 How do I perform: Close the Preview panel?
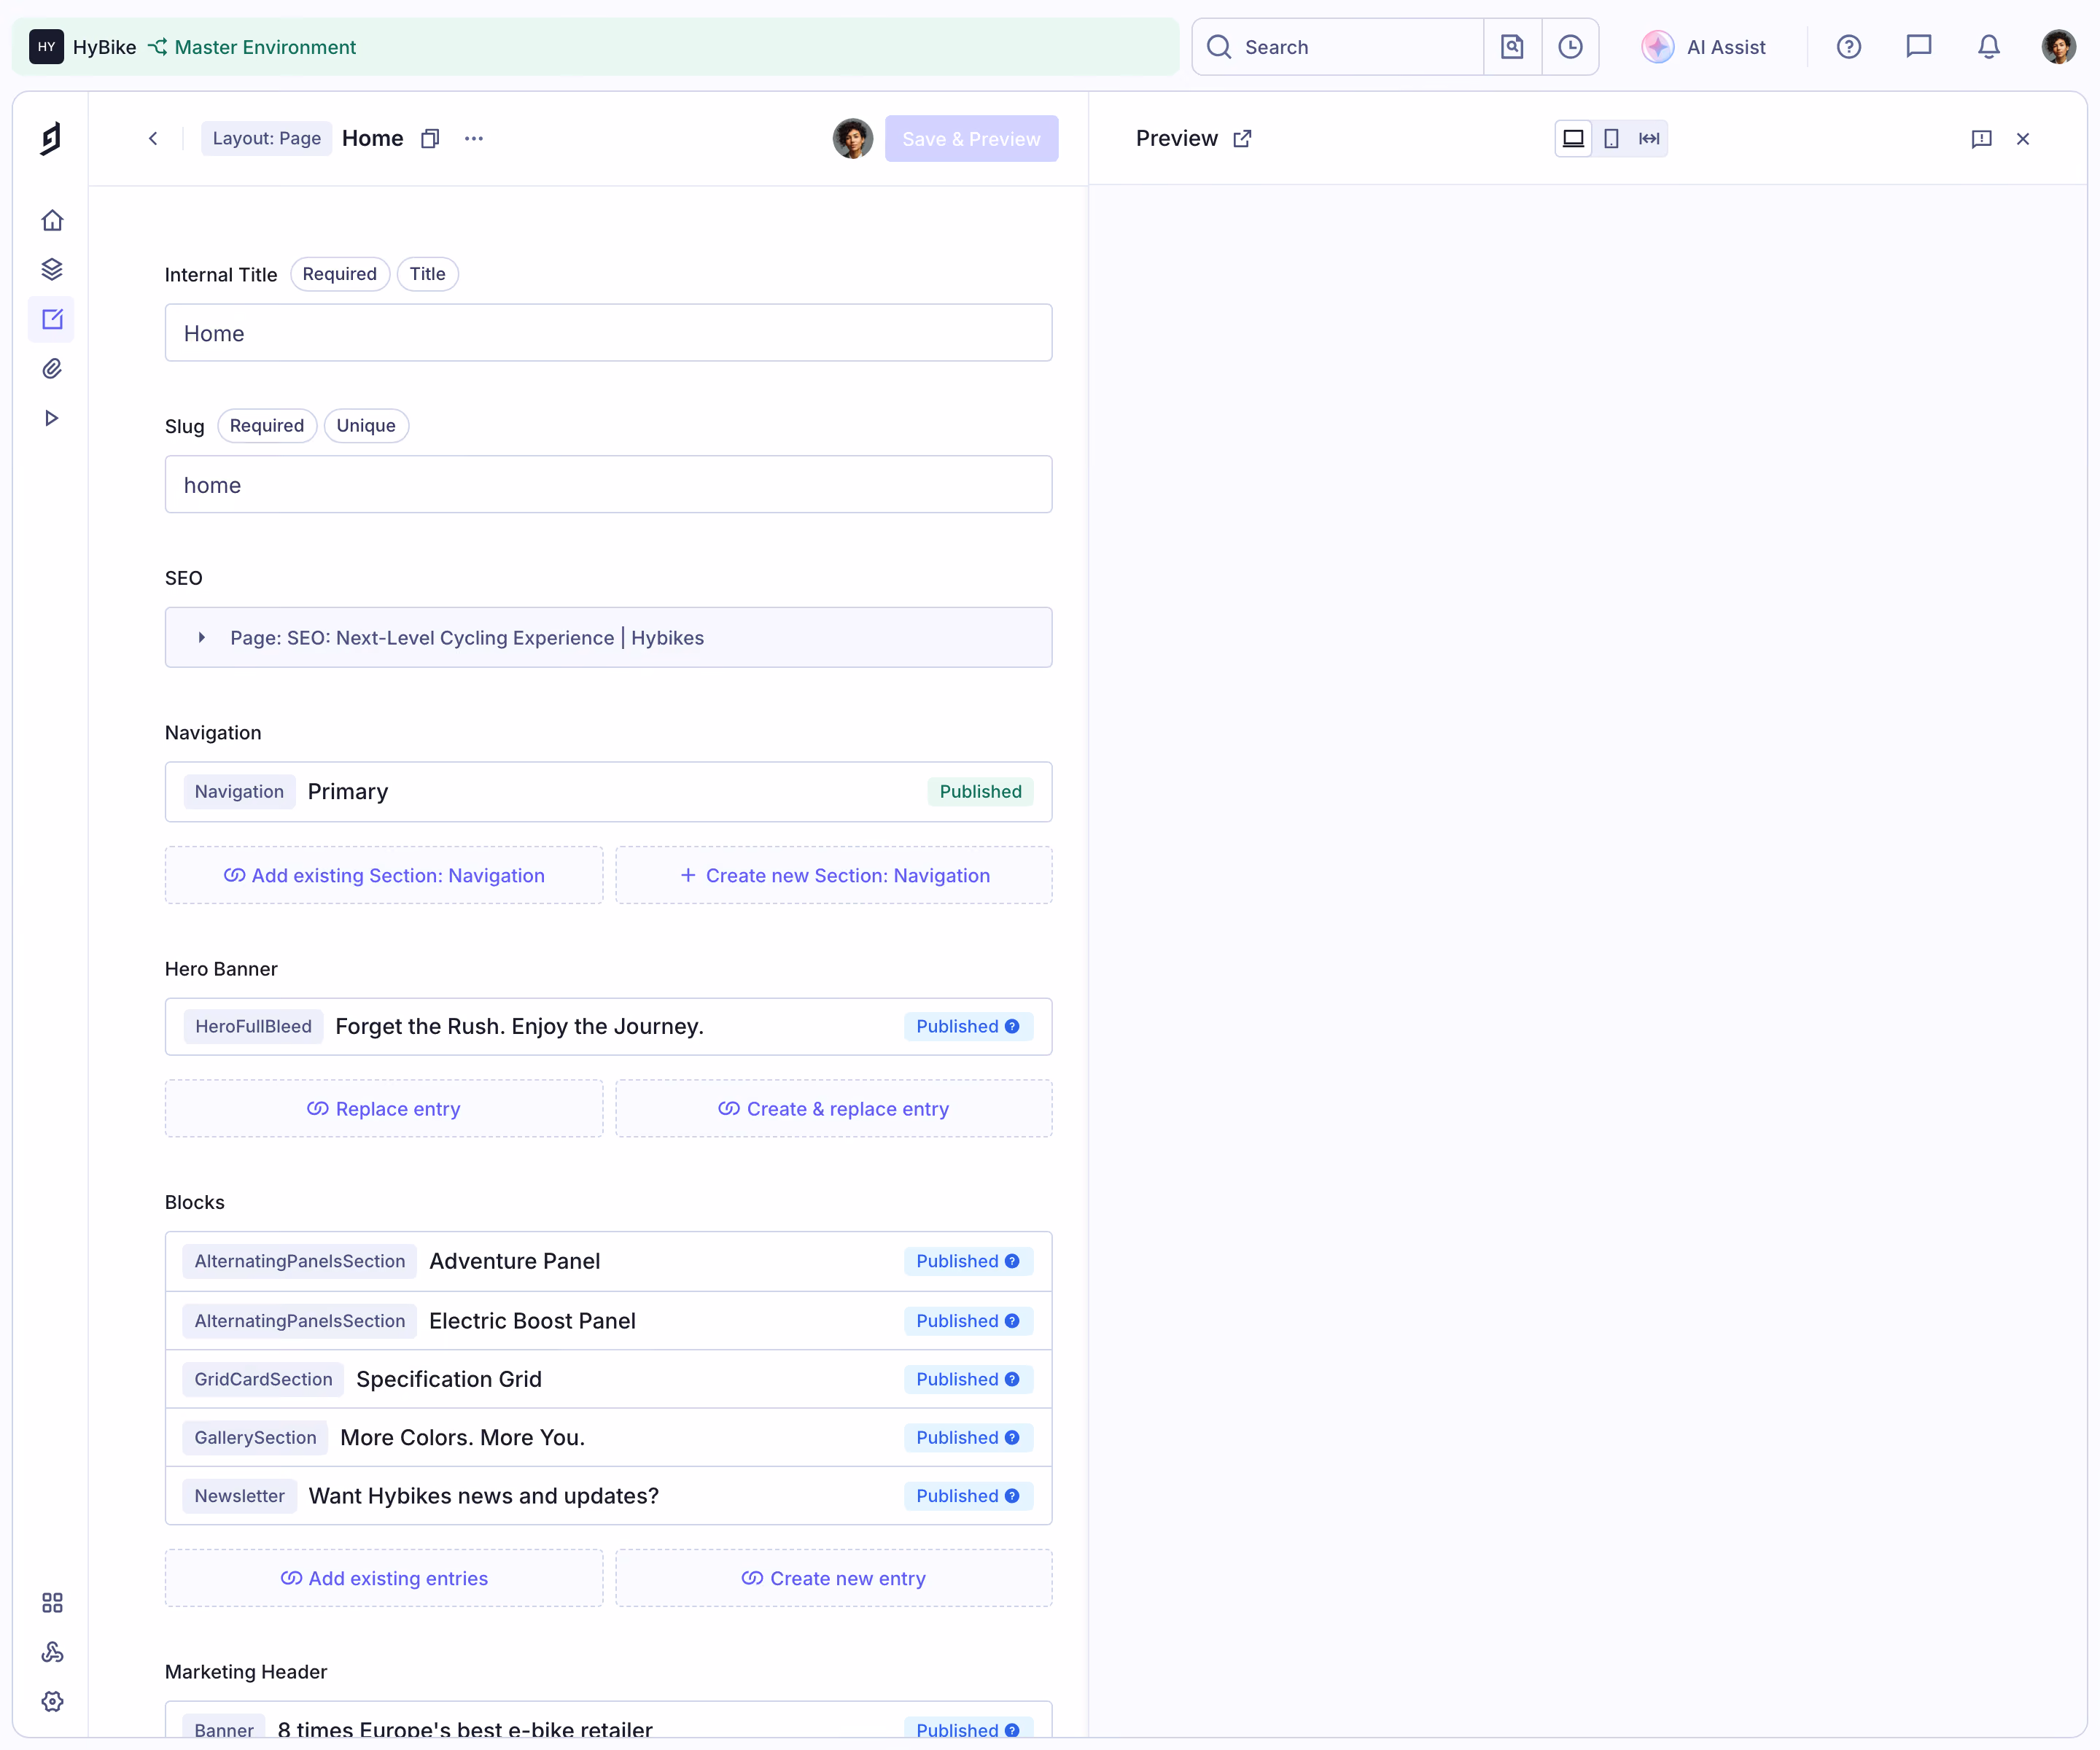pos(2023,139)
